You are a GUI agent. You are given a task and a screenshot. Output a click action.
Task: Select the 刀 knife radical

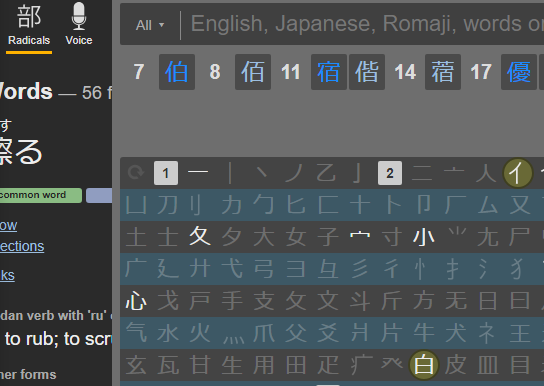(168, 205)
